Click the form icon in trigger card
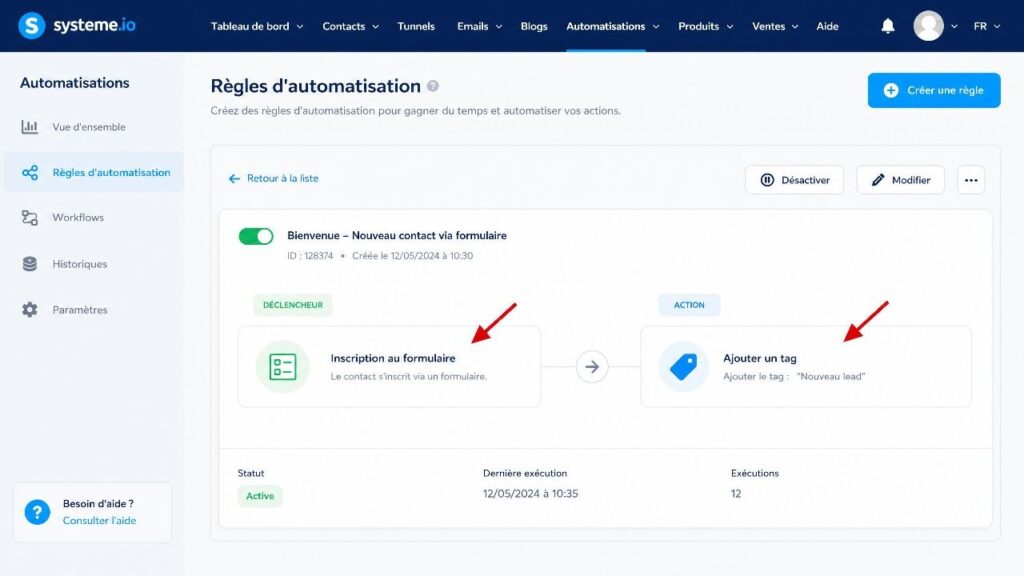Screen dimensions: 1024x576 tap(282, 366)
